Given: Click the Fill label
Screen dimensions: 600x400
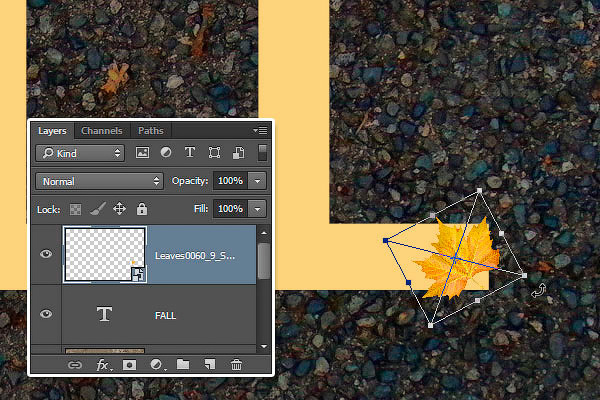Looking at the screenshot, I should (201, 209).
